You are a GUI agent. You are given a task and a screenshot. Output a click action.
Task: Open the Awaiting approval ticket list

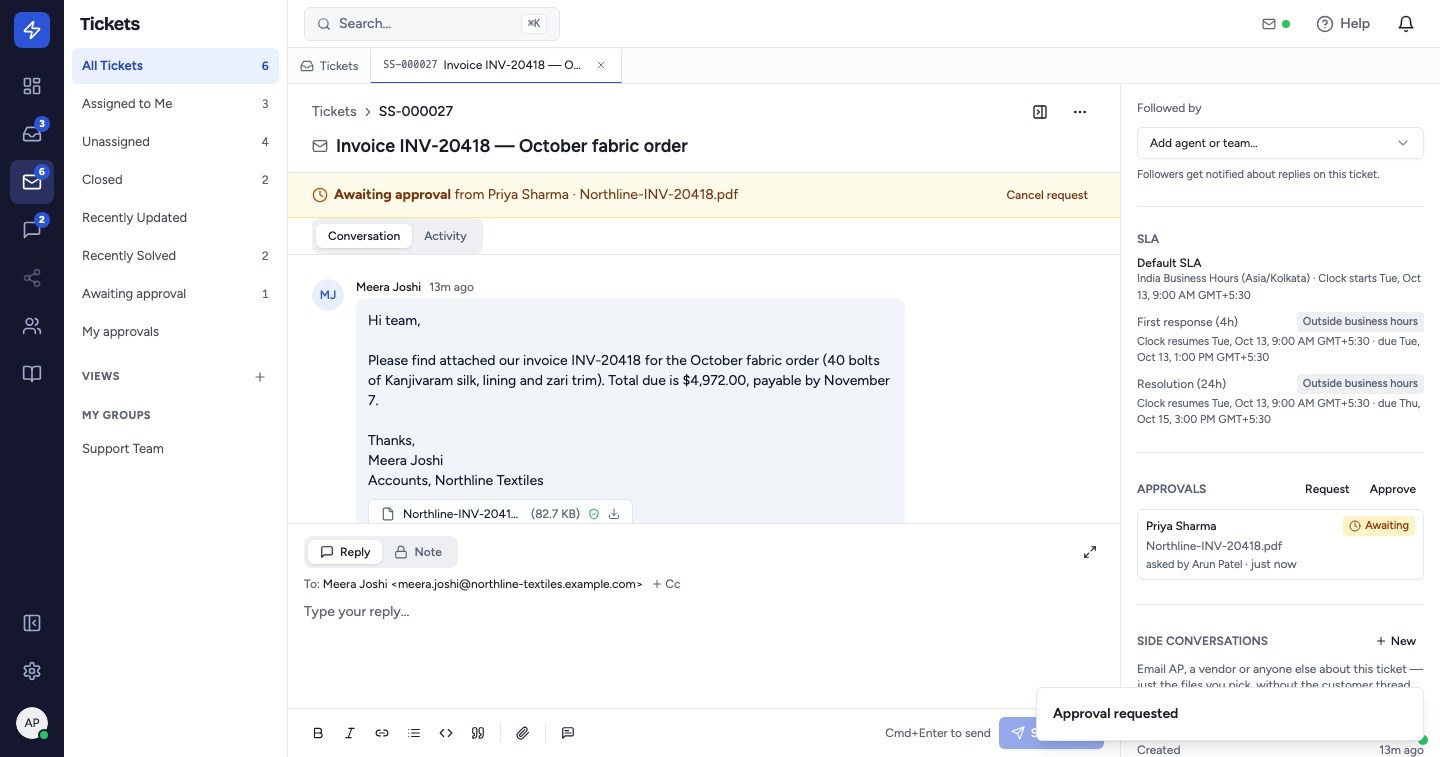click(175, 294)
